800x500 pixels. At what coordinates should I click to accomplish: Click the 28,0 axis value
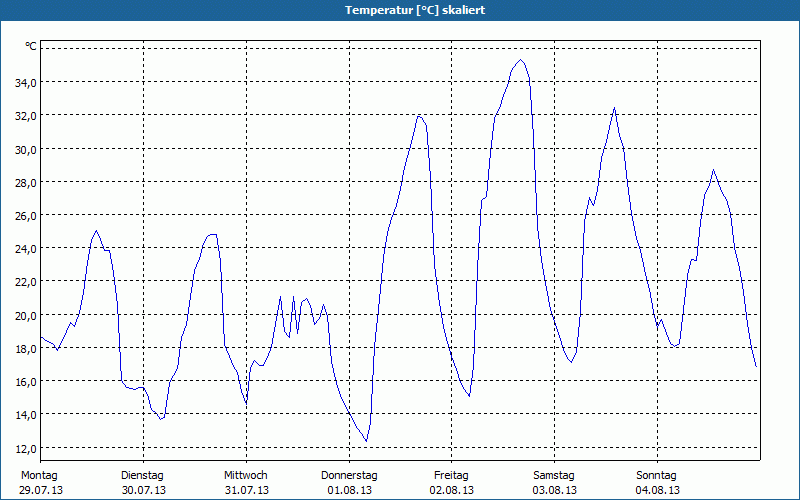[x=26, y=183]
